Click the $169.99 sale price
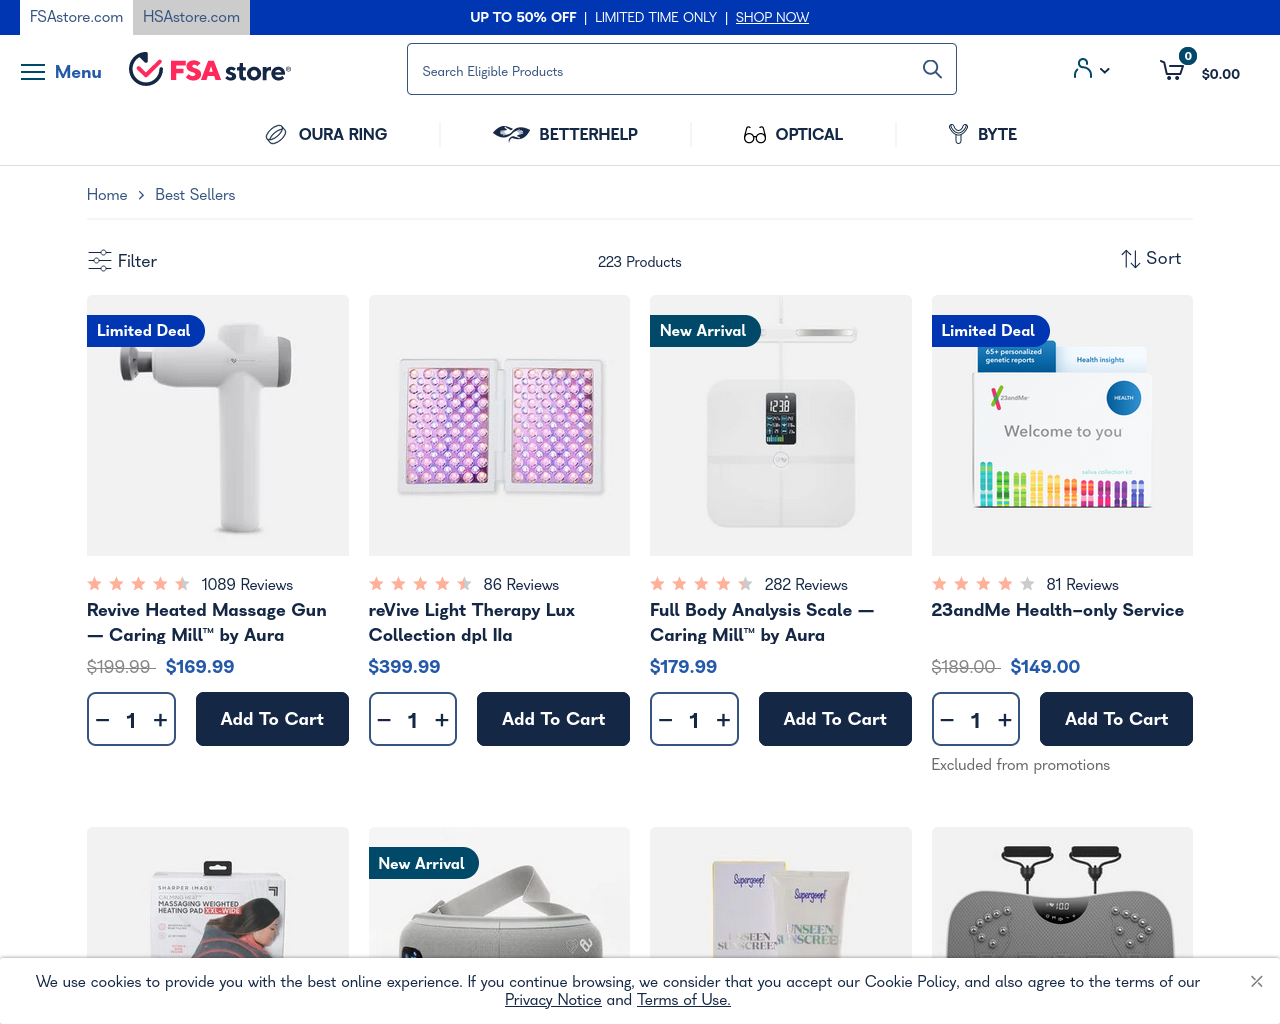Viewport: 1280px width, 1024px height. point(200,666)
